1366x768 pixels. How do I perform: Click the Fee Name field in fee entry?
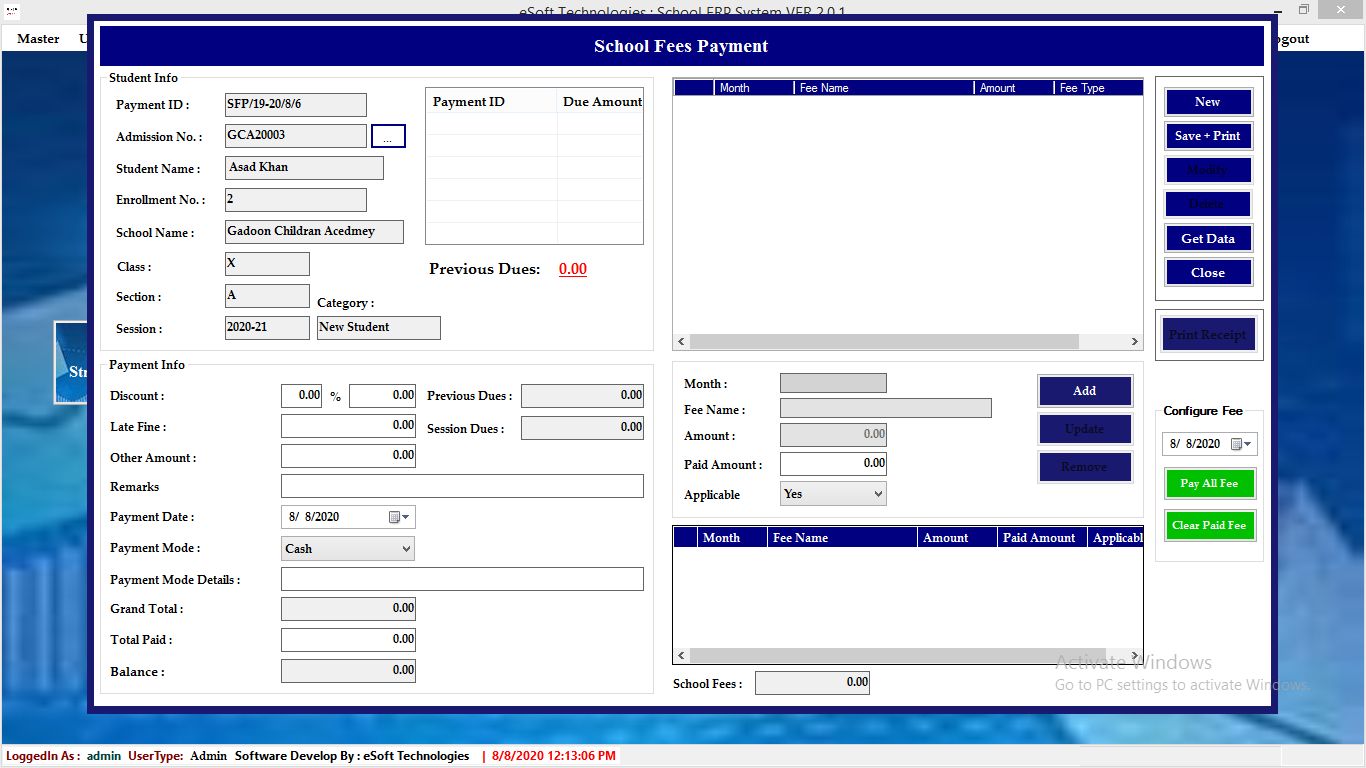886,408
